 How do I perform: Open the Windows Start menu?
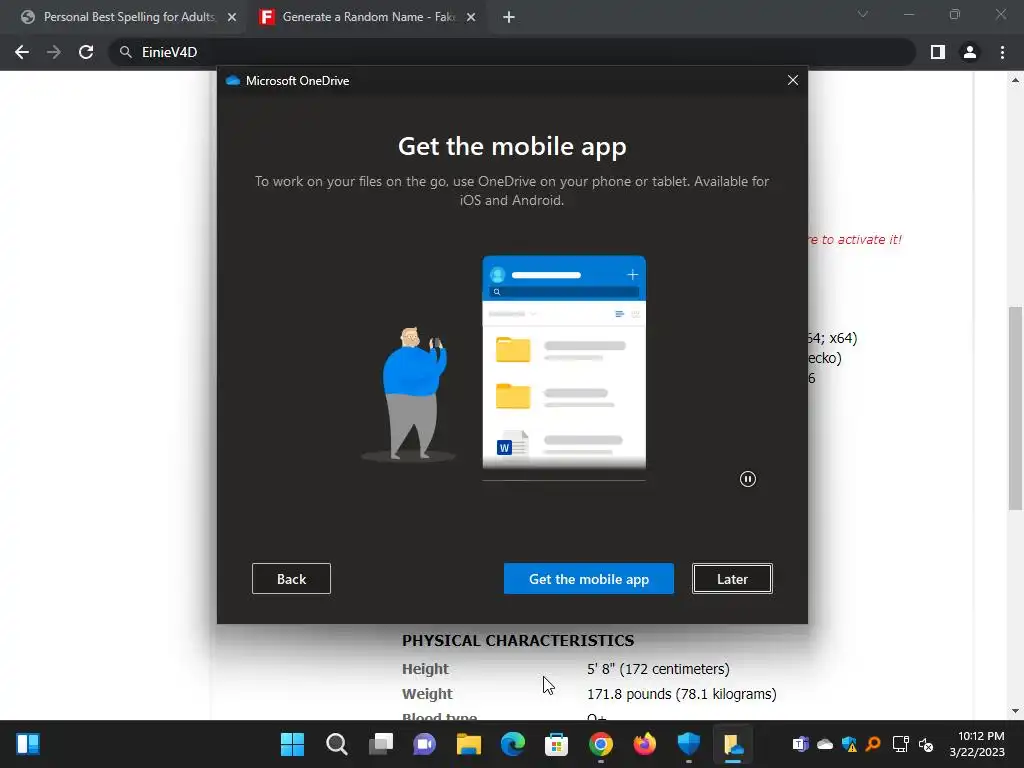[x=292, y=744]
